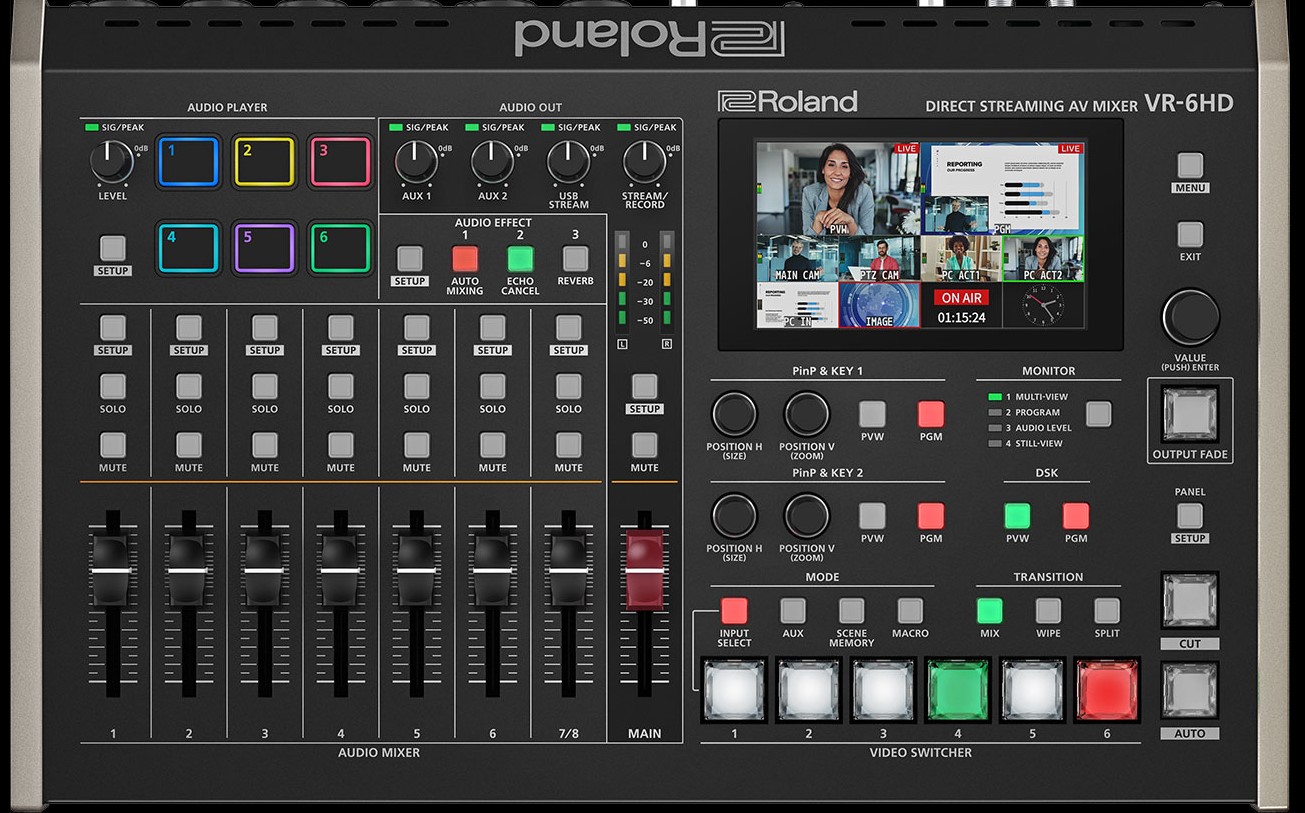This screenshot has height=813, width=1305.
Task: Select the INPUT SELECT mode button
Action: pyautogui.click(x=734, y=610)
